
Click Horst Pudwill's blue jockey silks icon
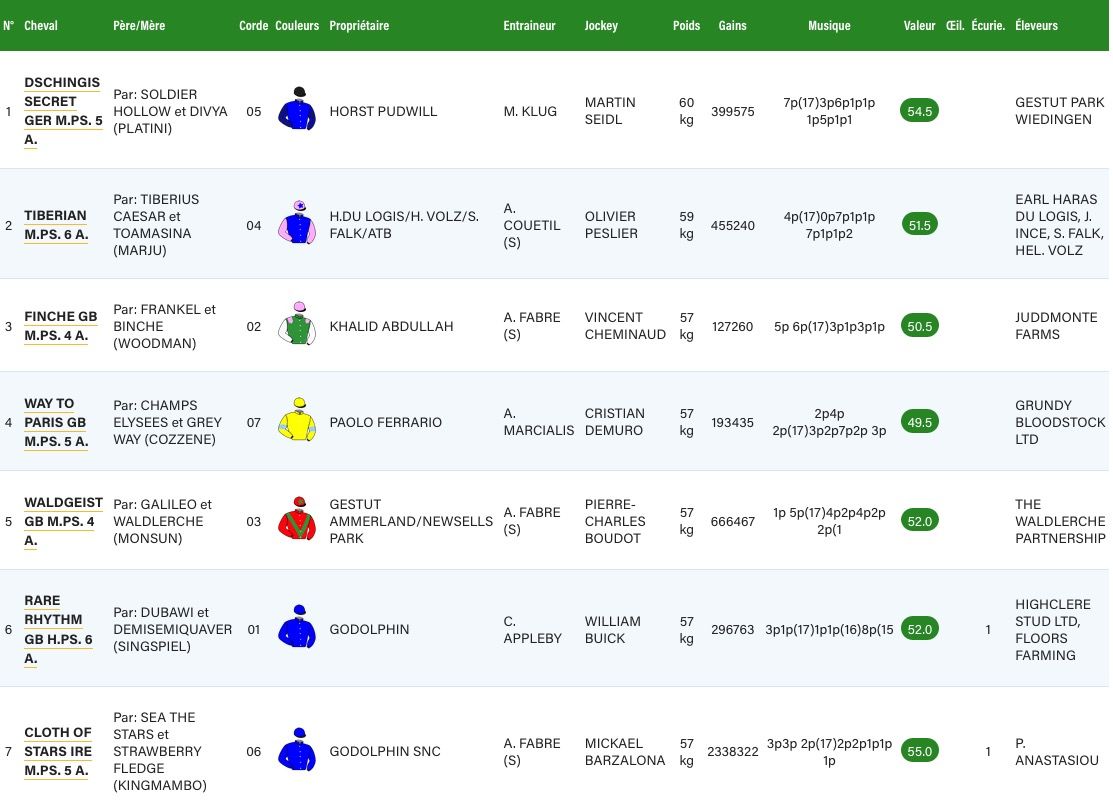(297, 109)
